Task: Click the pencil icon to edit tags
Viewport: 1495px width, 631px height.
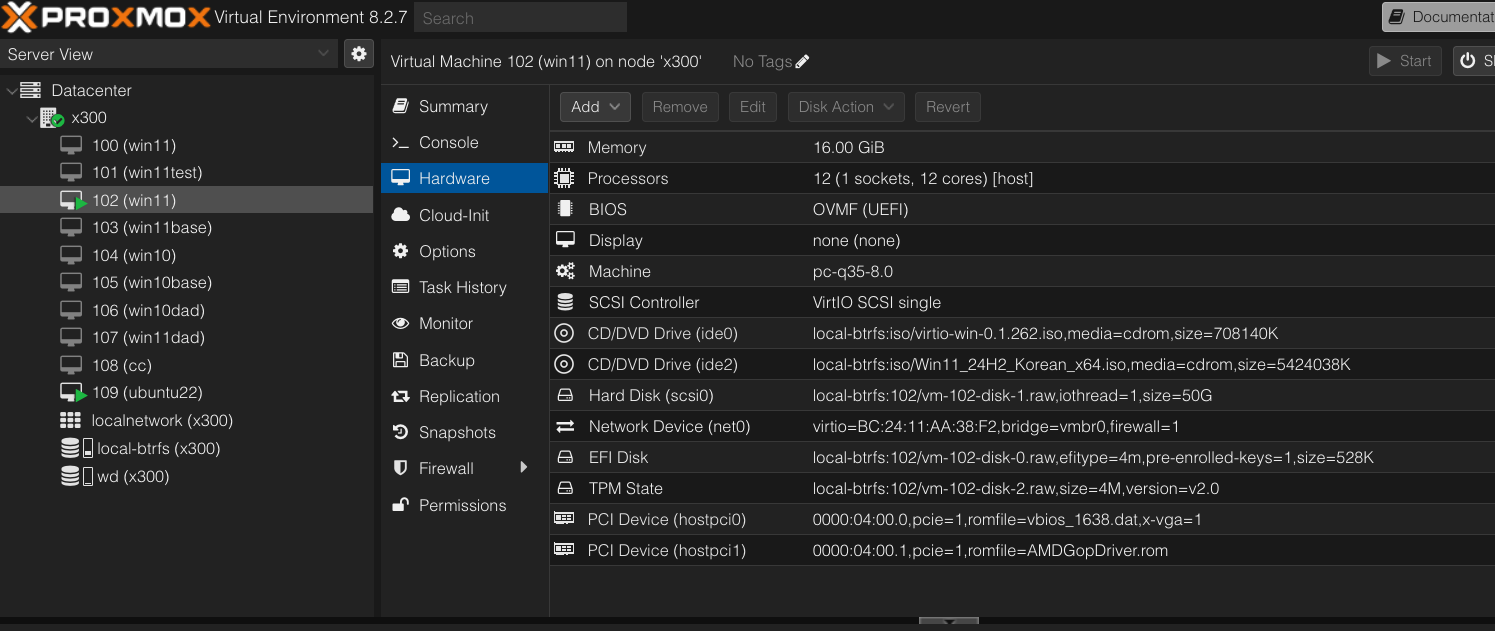Action: [802, 62]
